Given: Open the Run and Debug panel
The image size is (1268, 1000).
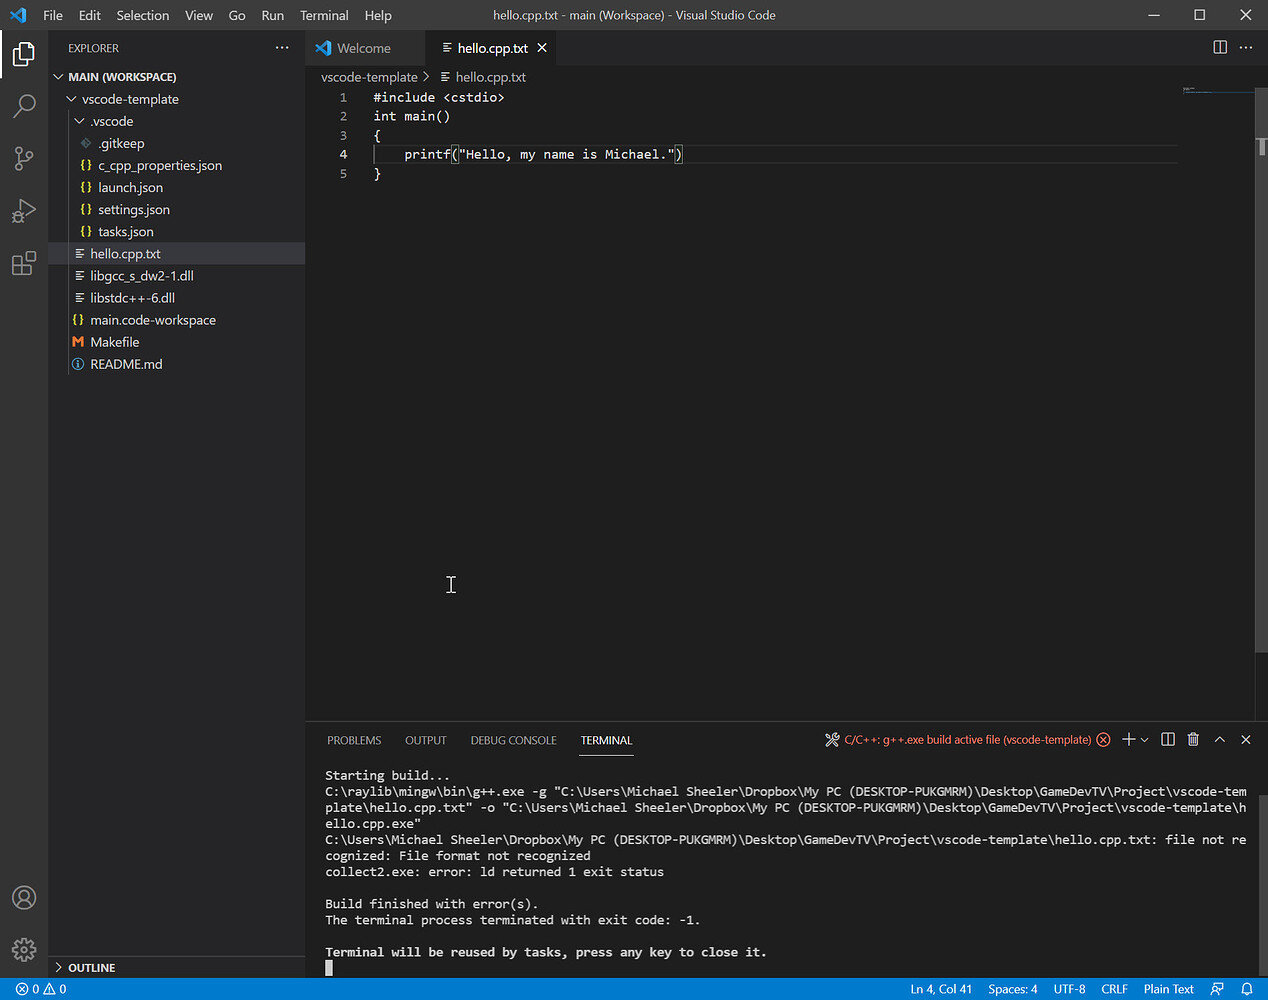Looking at the screenshot, I should [24, 211].
